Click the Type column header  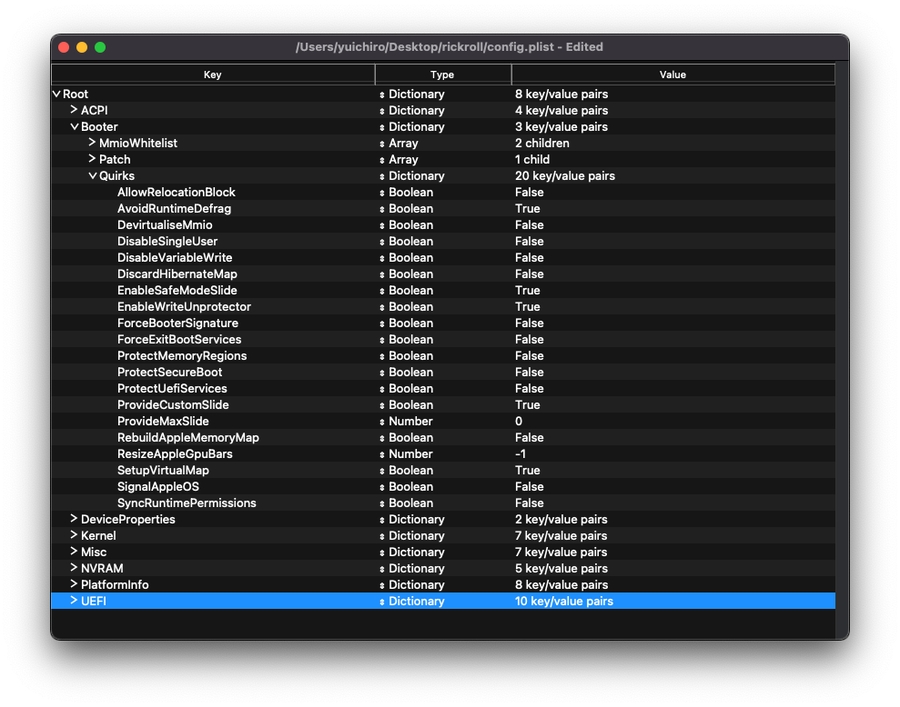pyautogui.click(x=442, y=75)
